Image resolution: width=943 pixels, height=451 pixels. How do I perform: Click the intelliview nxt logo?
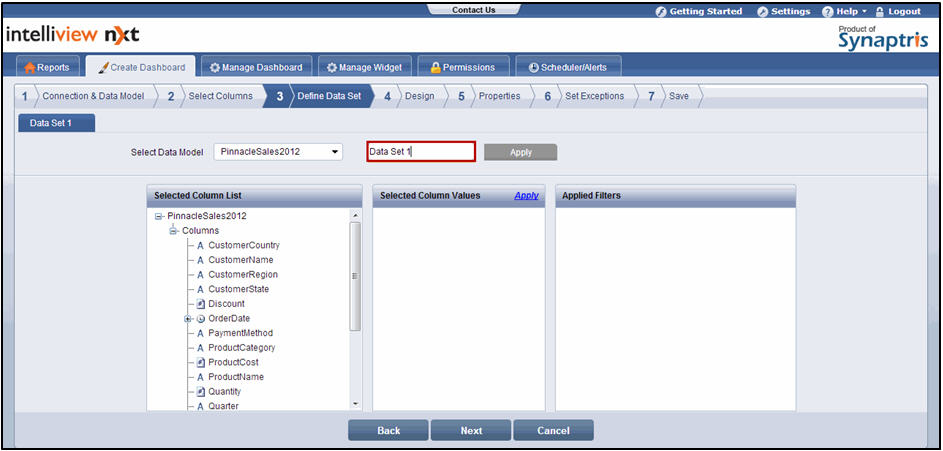72,35
